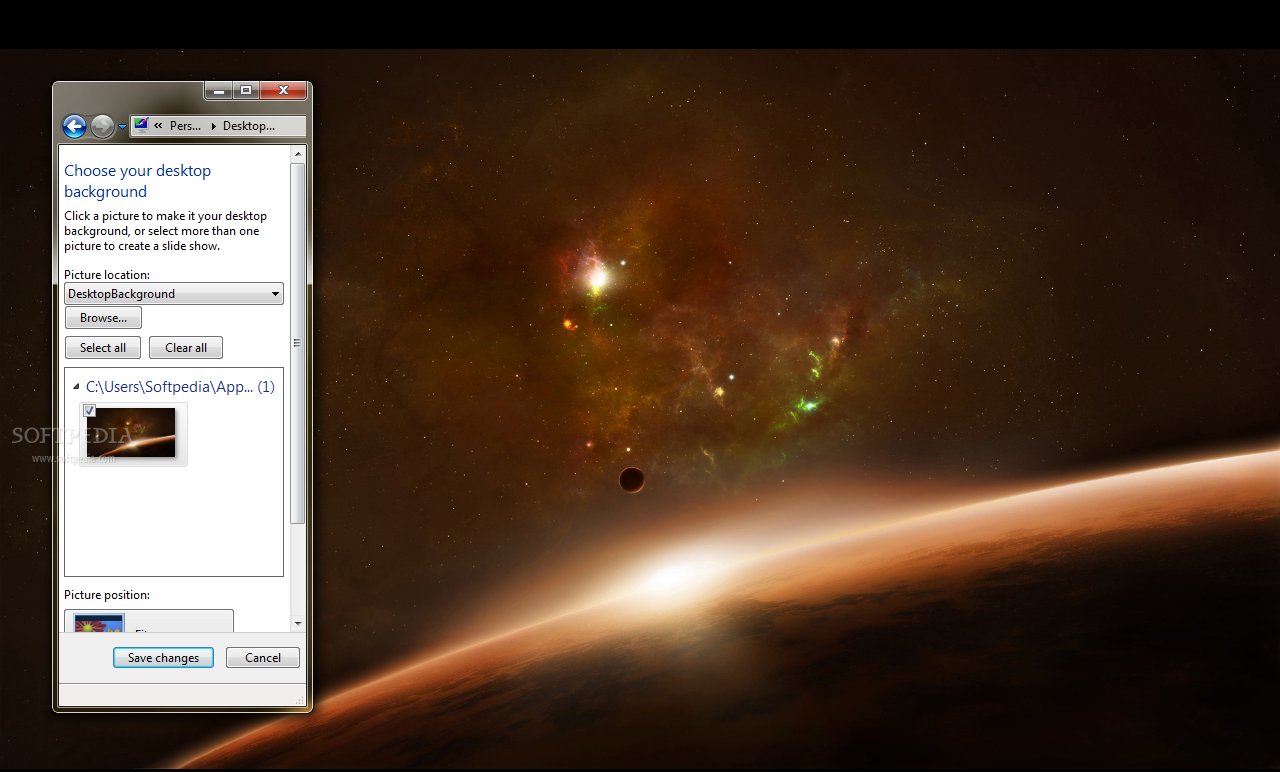1280x772 pixels.
Task: Click the Cancel button
Action: tap(263, 658)
